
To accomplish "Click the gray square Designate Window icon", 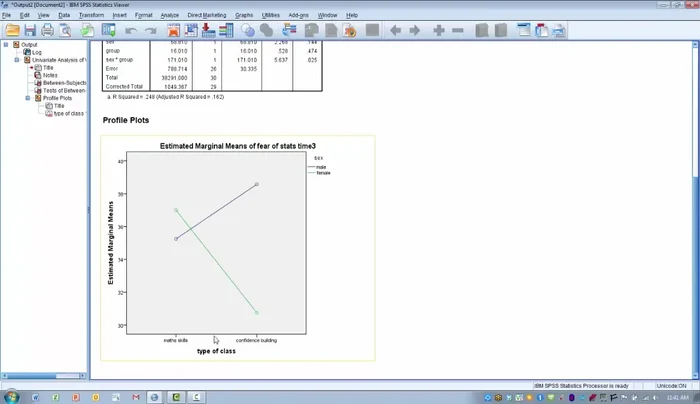I will click(x=372, y=30).
